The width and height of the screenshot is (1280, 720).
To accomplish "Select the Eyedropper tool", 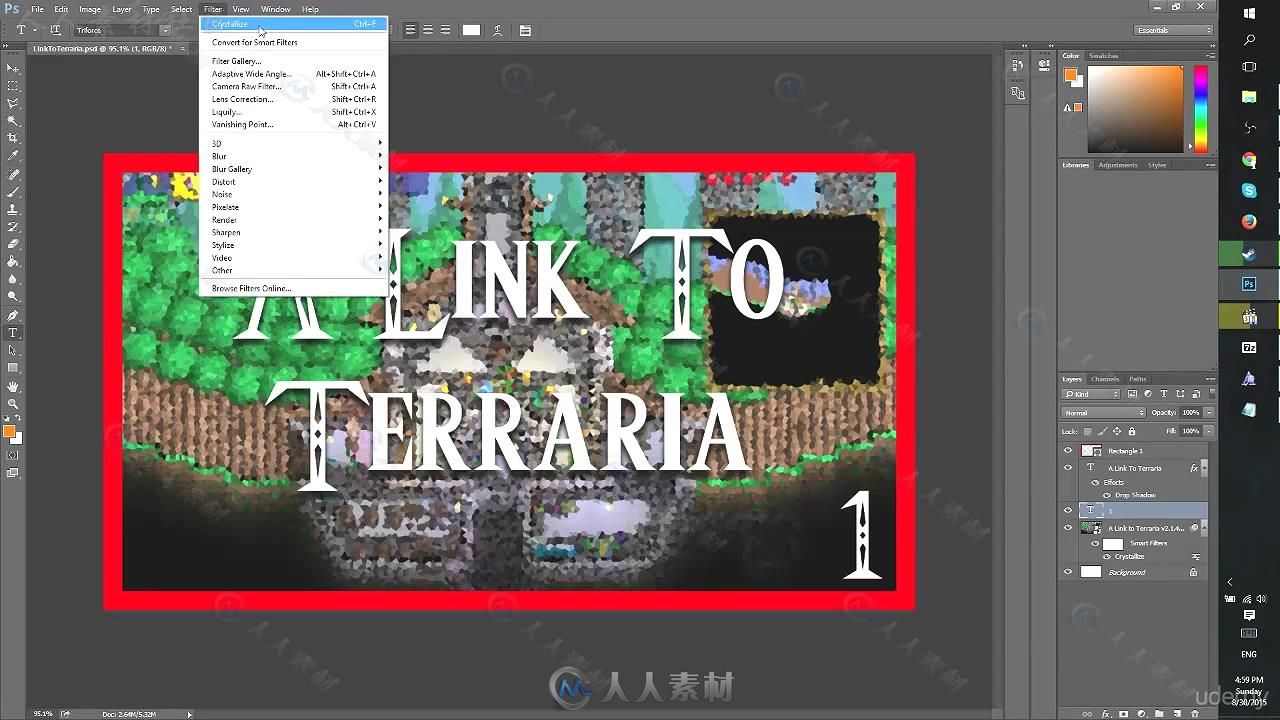I will [x=13, y=156].
